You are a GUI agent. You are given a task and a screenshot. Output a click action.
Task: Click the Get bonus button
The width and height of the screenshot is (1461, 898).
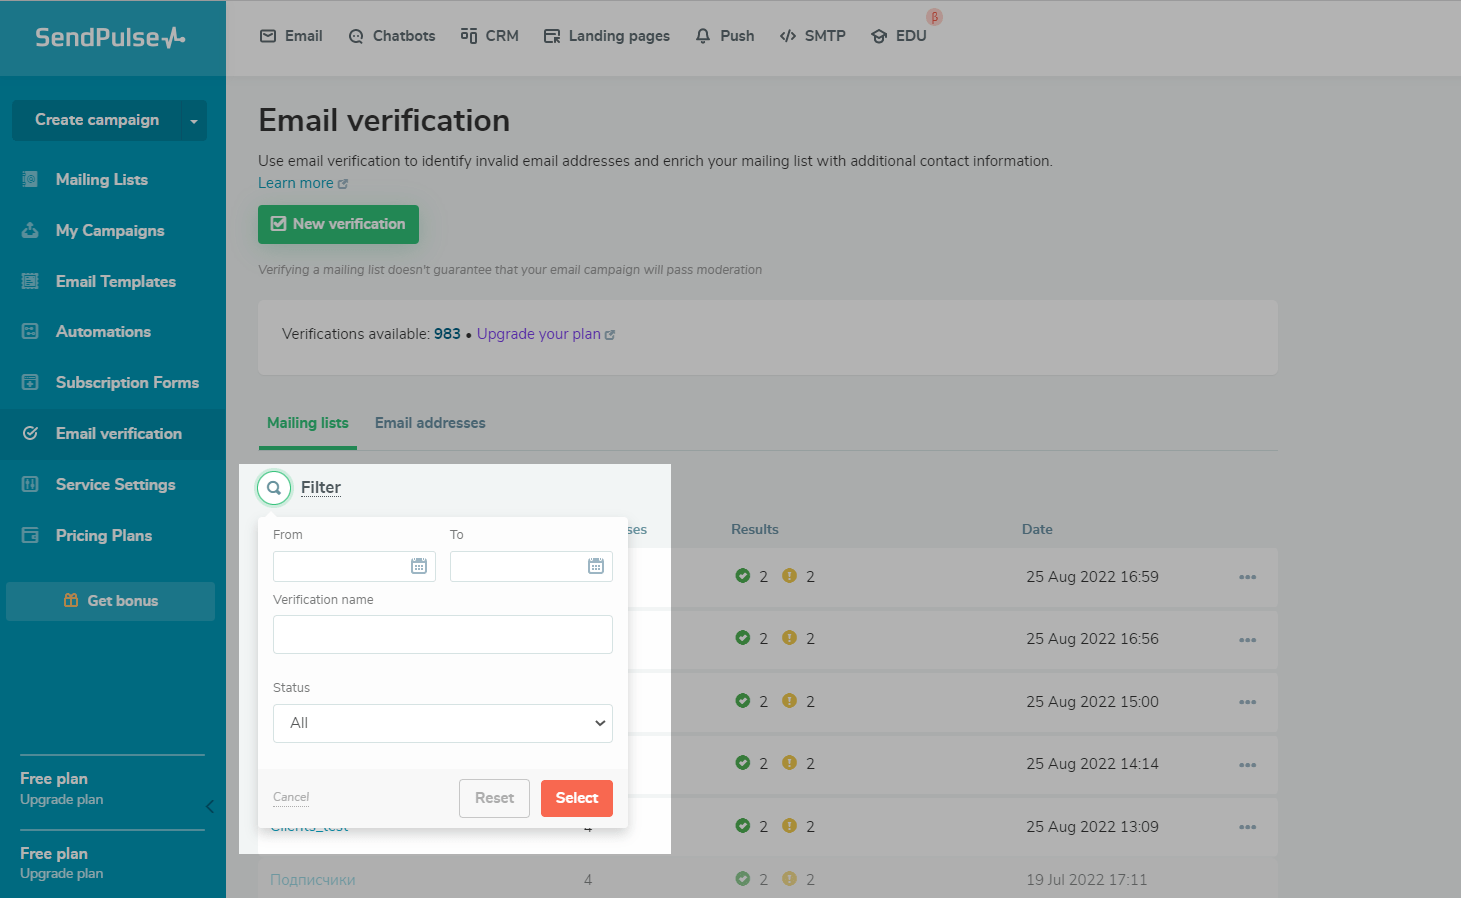click(110, 601)
